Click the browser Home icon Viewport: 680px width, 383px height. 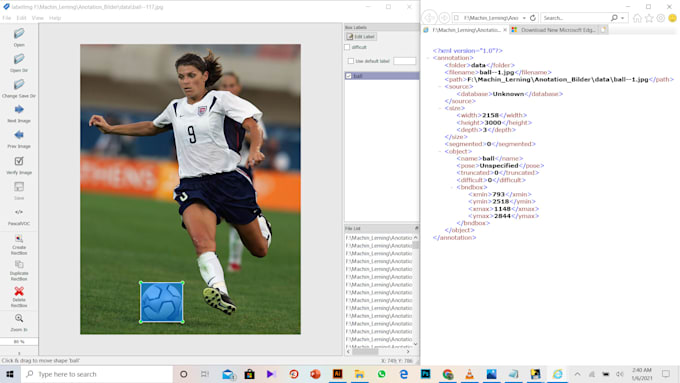click(x=637, y=18)
